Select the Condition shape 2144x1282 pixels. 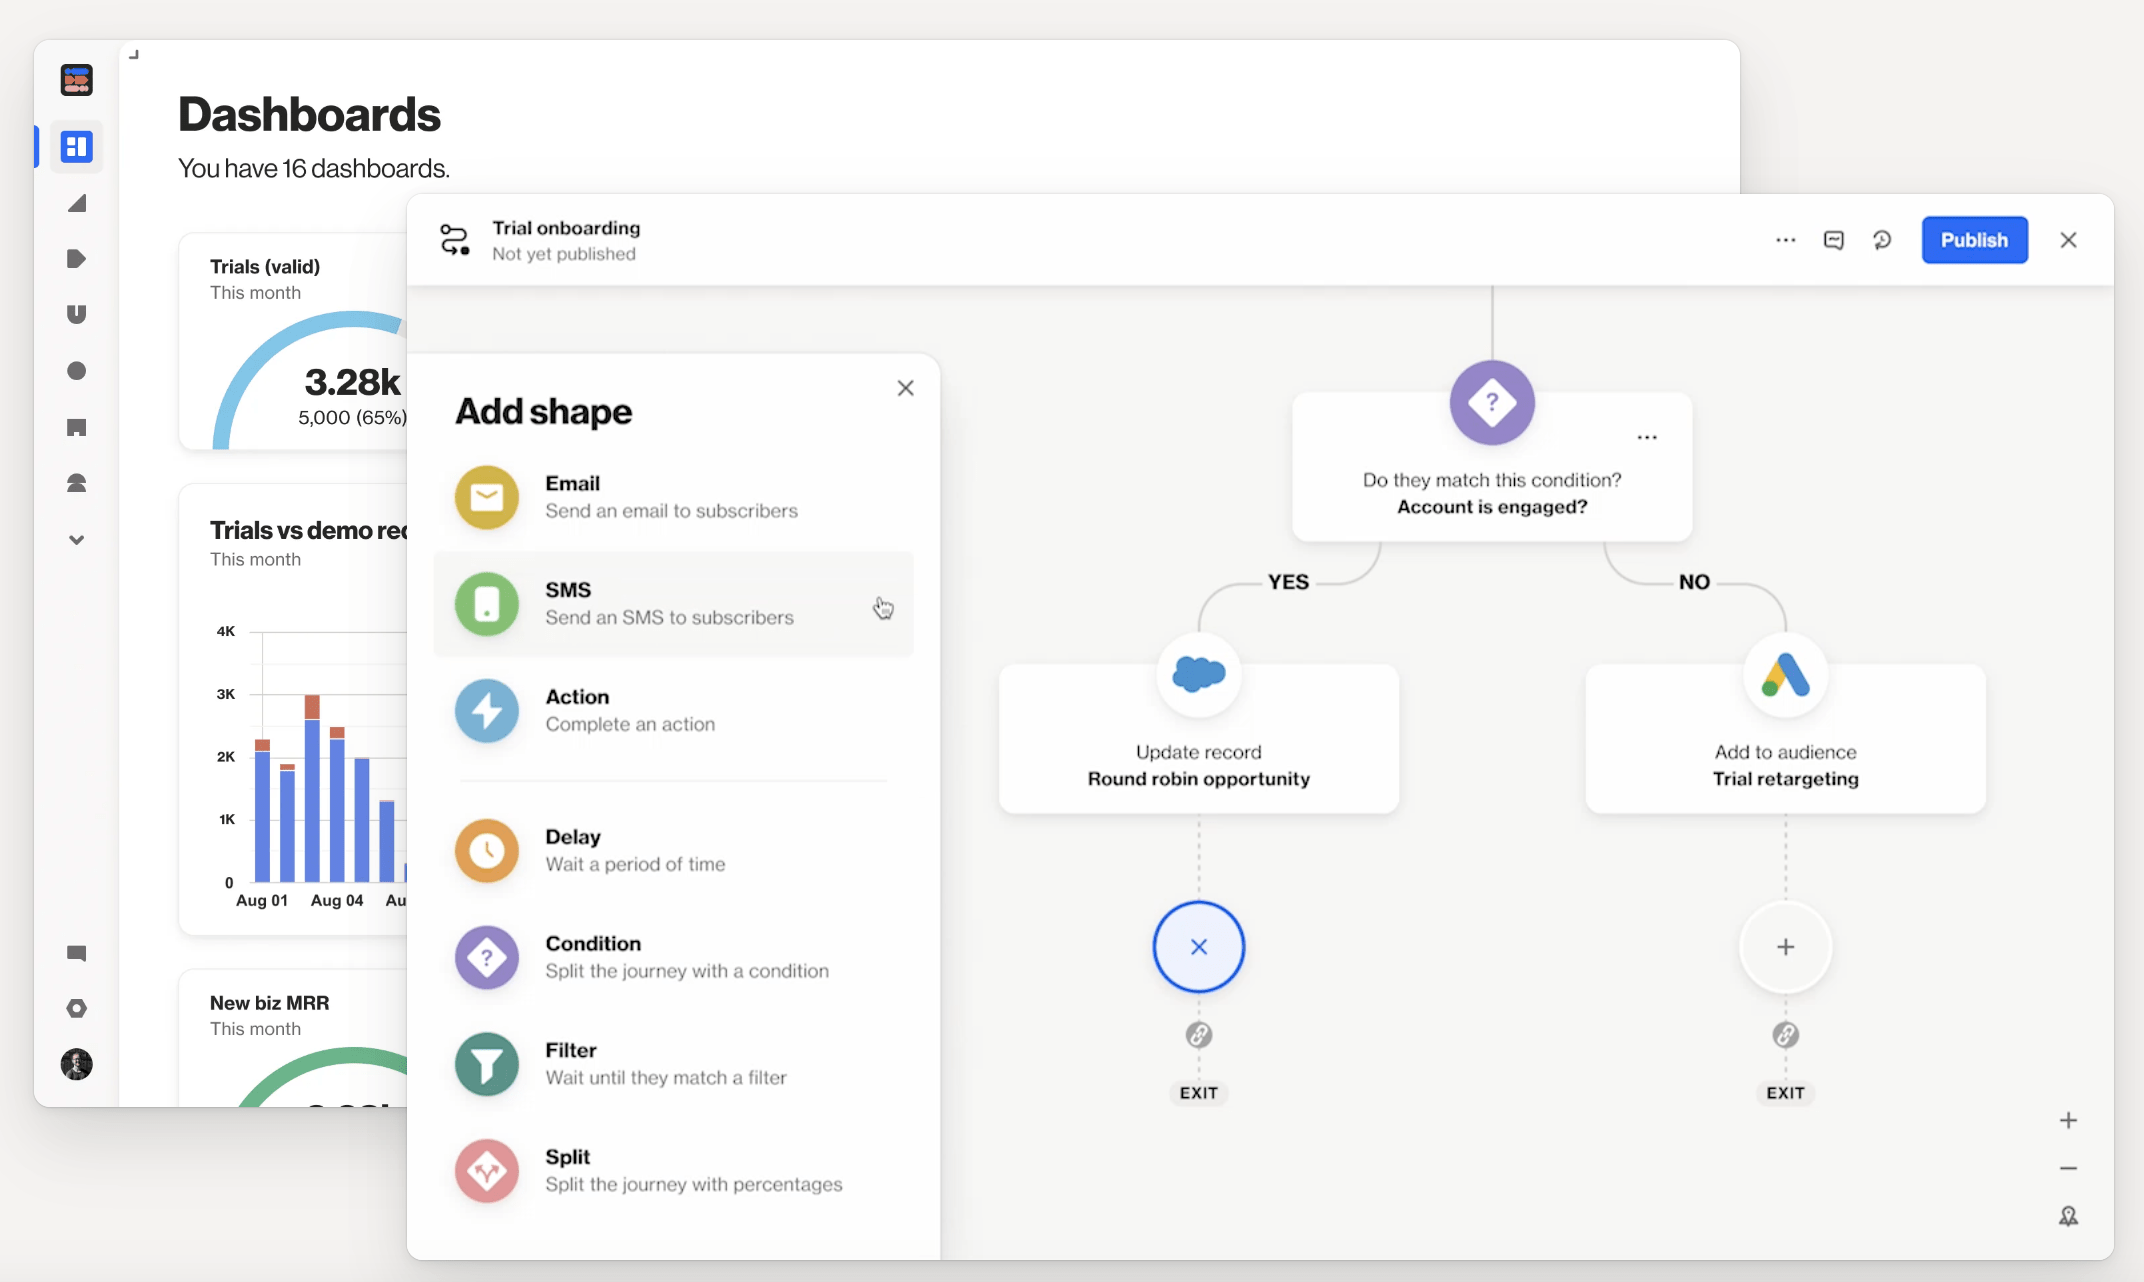pyautogui.click(x=672, y=957)
